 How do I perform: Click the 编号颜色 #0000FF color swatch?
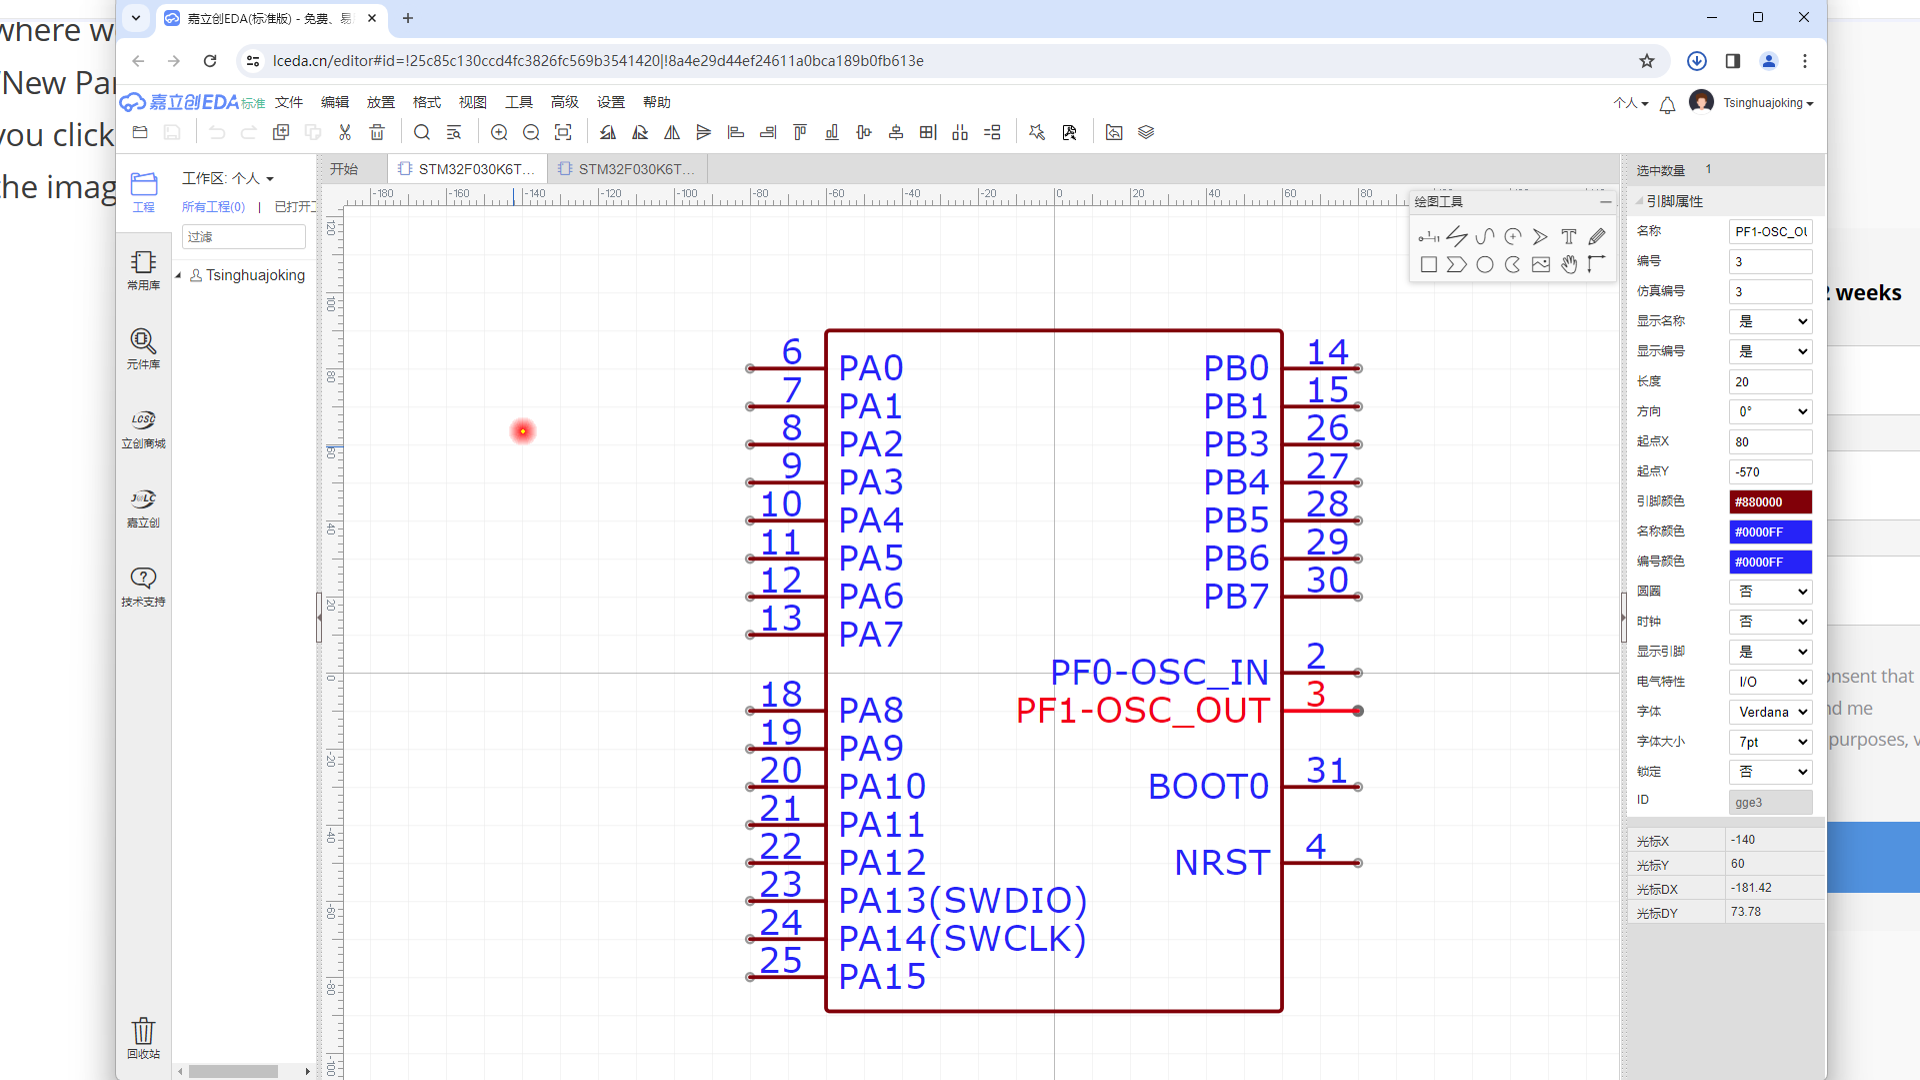pos(1770,562)
